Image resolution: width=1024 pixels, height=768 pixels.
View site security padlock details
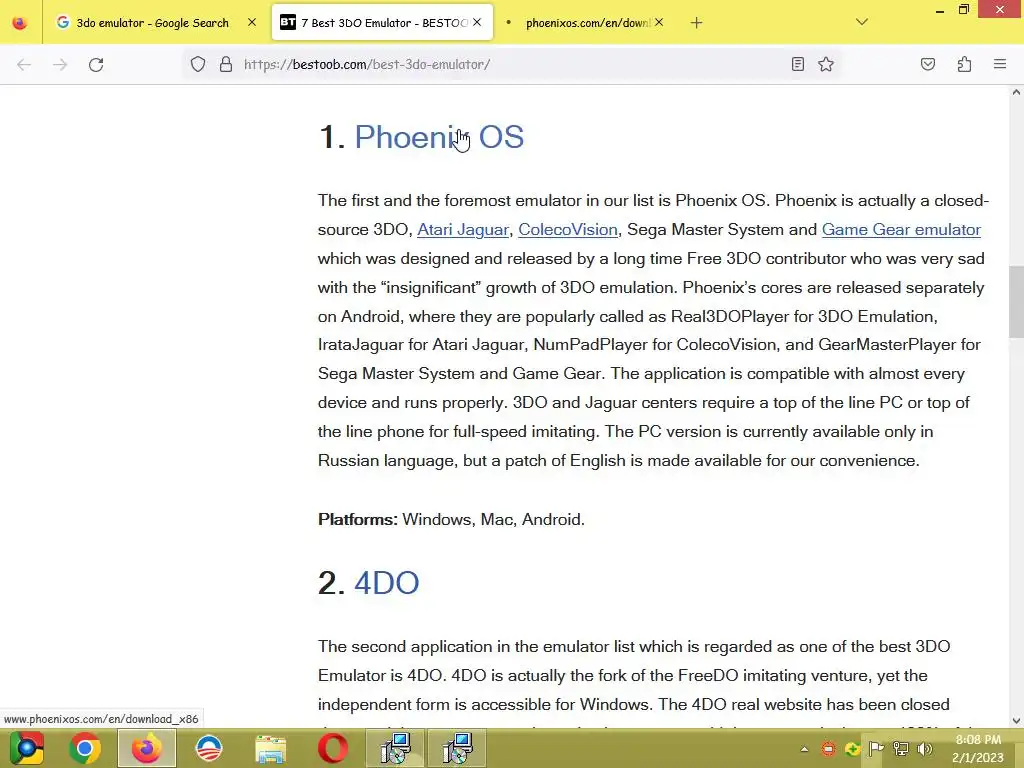tap(226, 64)
